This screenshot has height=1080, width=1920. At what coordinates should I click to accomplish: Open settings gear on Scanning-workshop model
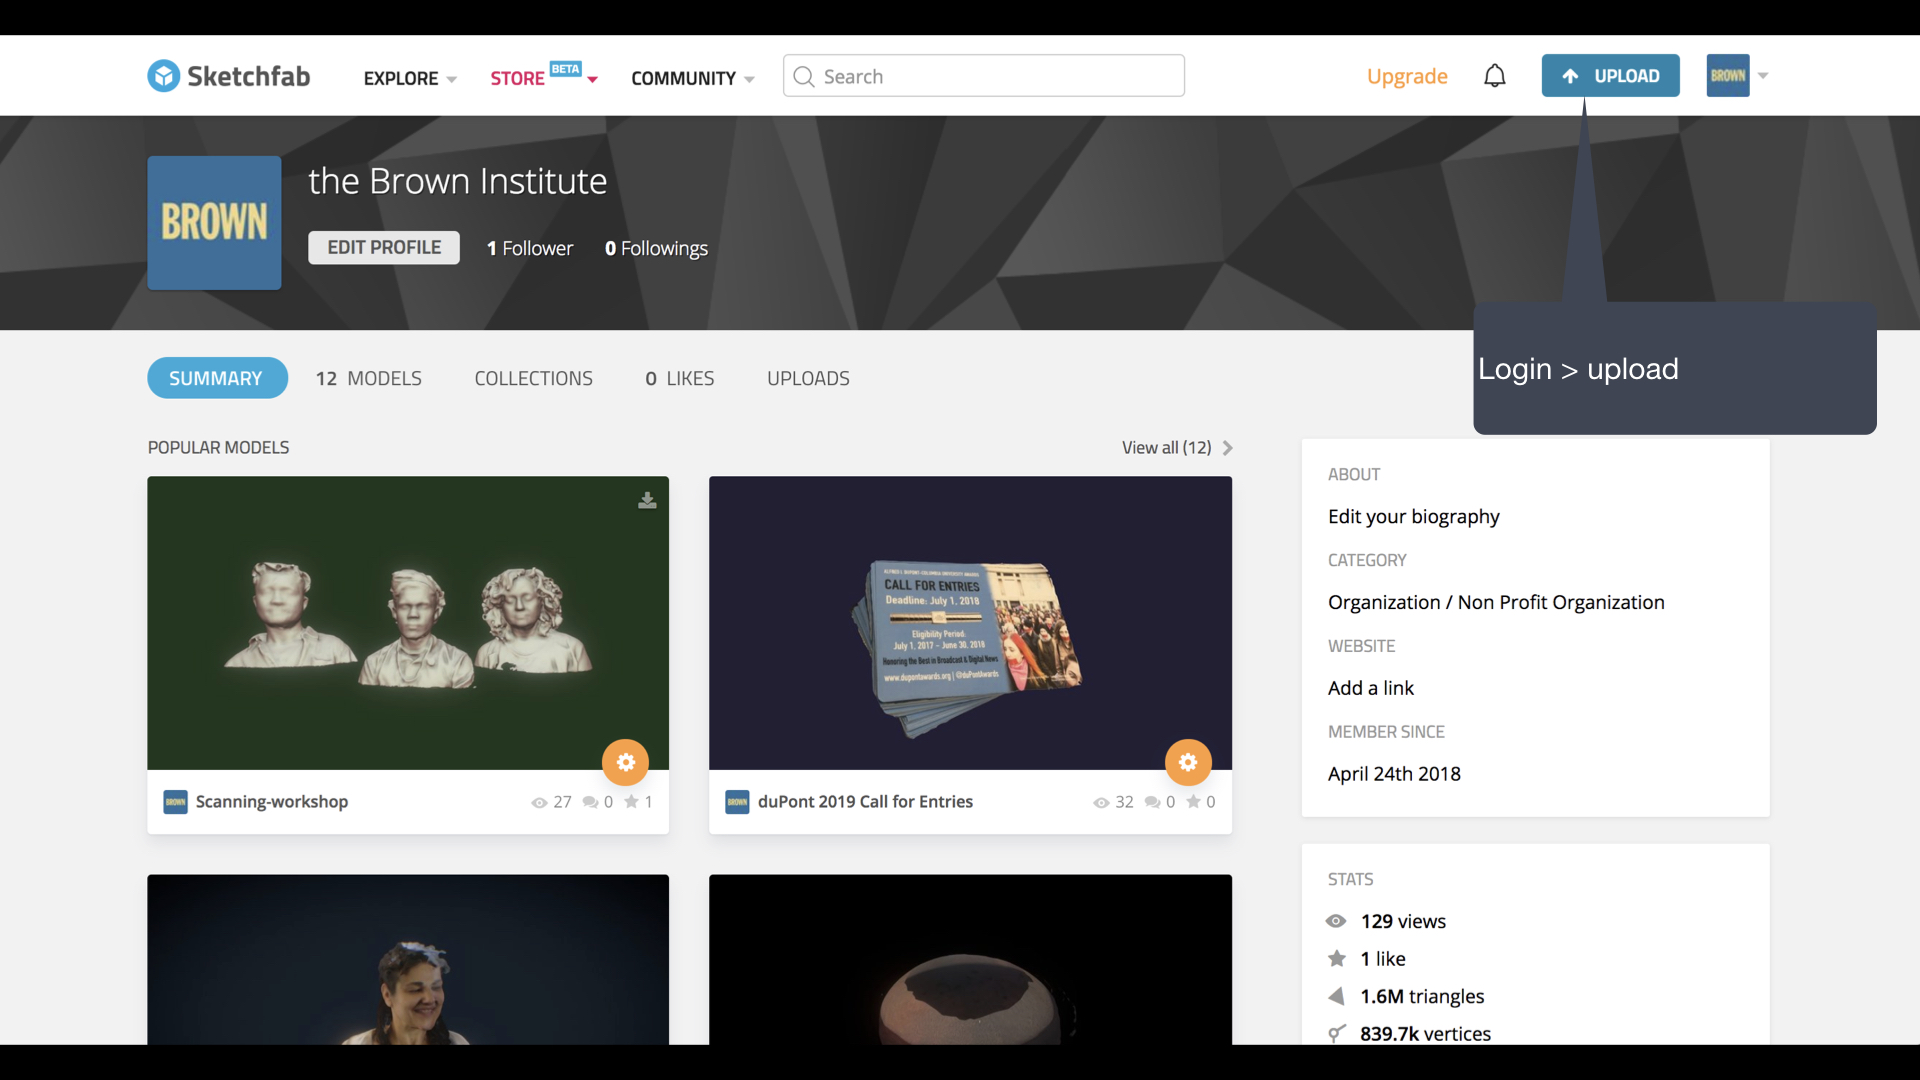pyautogui.click(x=626, y=763)
